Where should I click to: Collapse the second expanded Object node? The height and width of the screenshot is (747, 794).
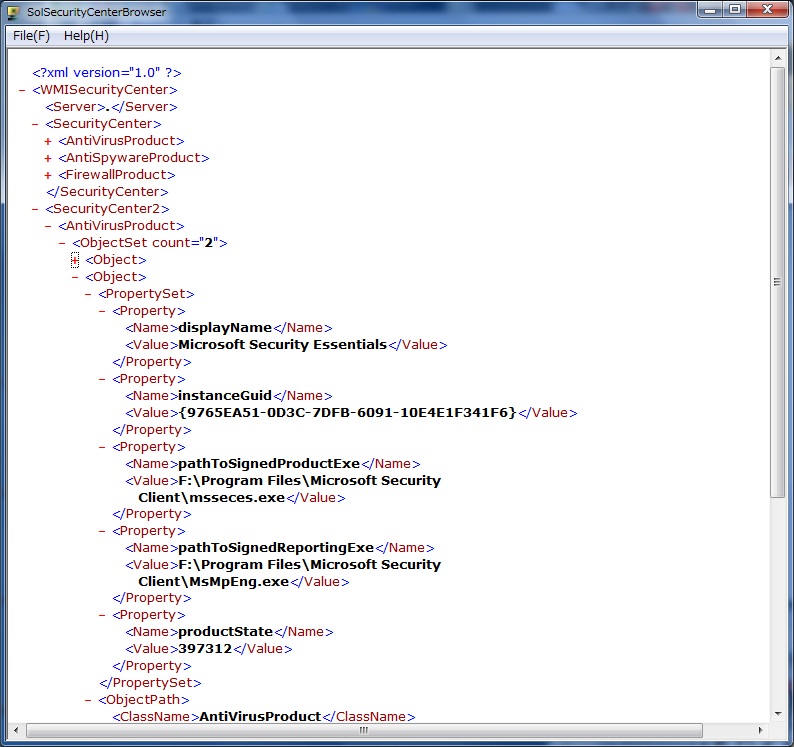[75, 277]
